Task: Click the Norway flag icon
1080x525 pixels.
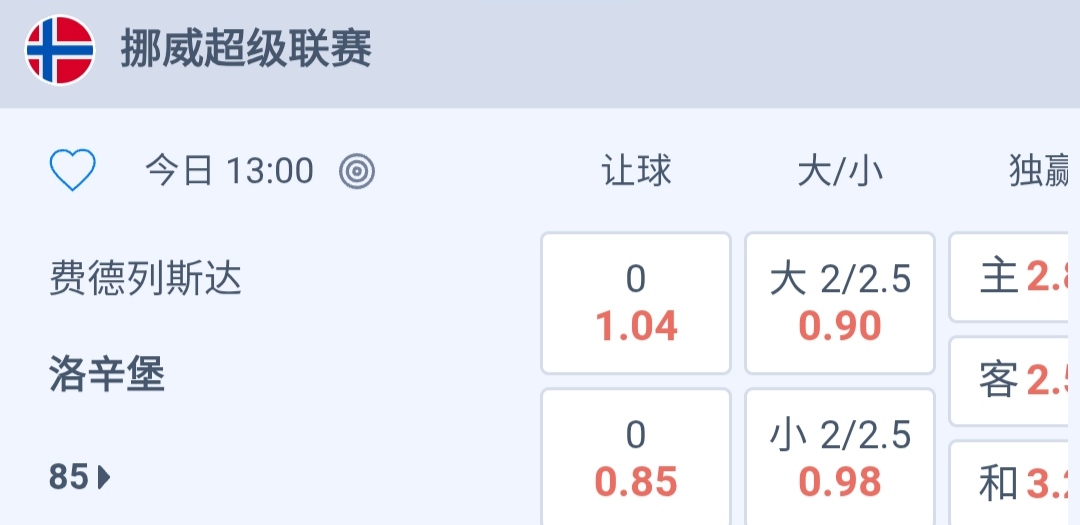Action: click(x=60, y=50)
